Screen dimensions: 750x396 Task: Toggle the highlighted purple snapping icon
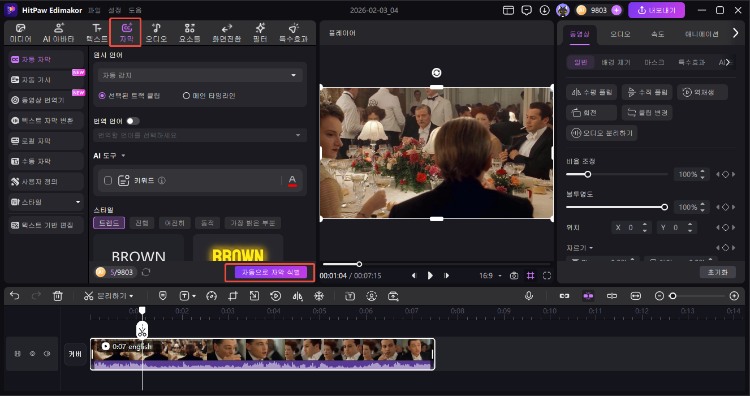pos(588,296)
